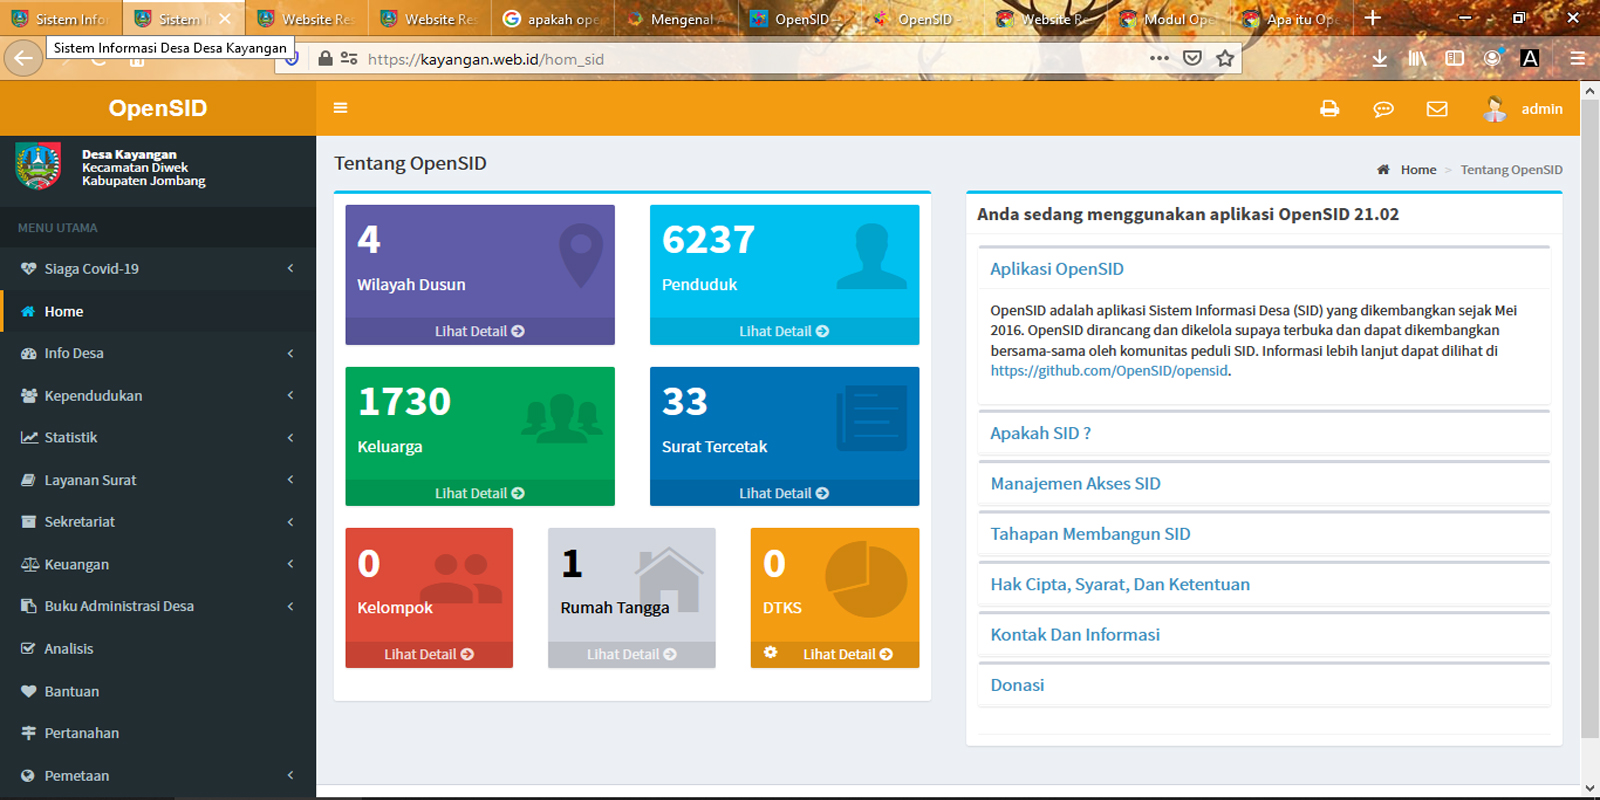Open Lihat Detail on Penduduk card
Screen dimensions: 1600x800
784,331
